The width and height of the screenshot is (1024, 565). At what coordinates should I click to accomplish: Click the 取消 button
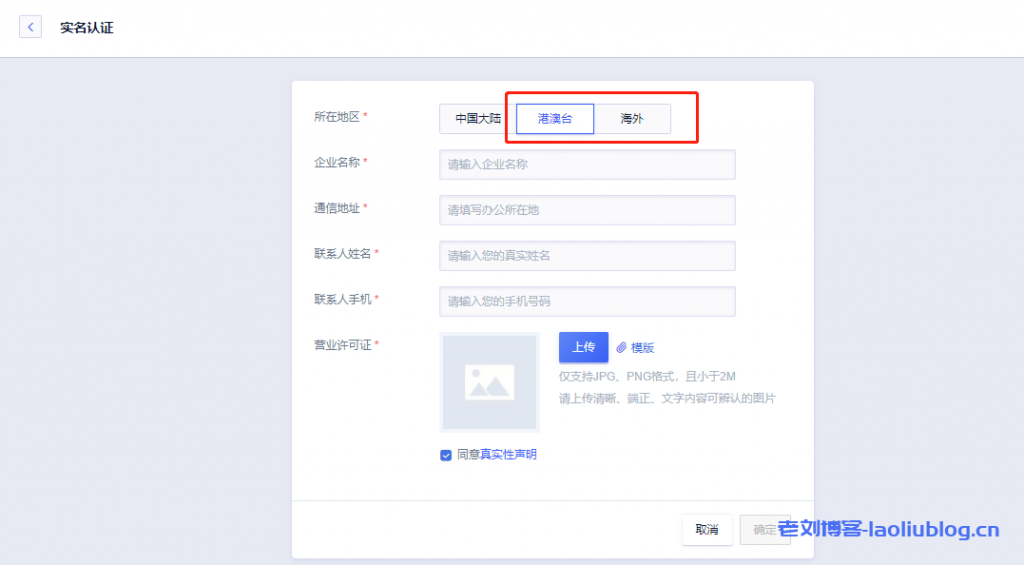707,530
